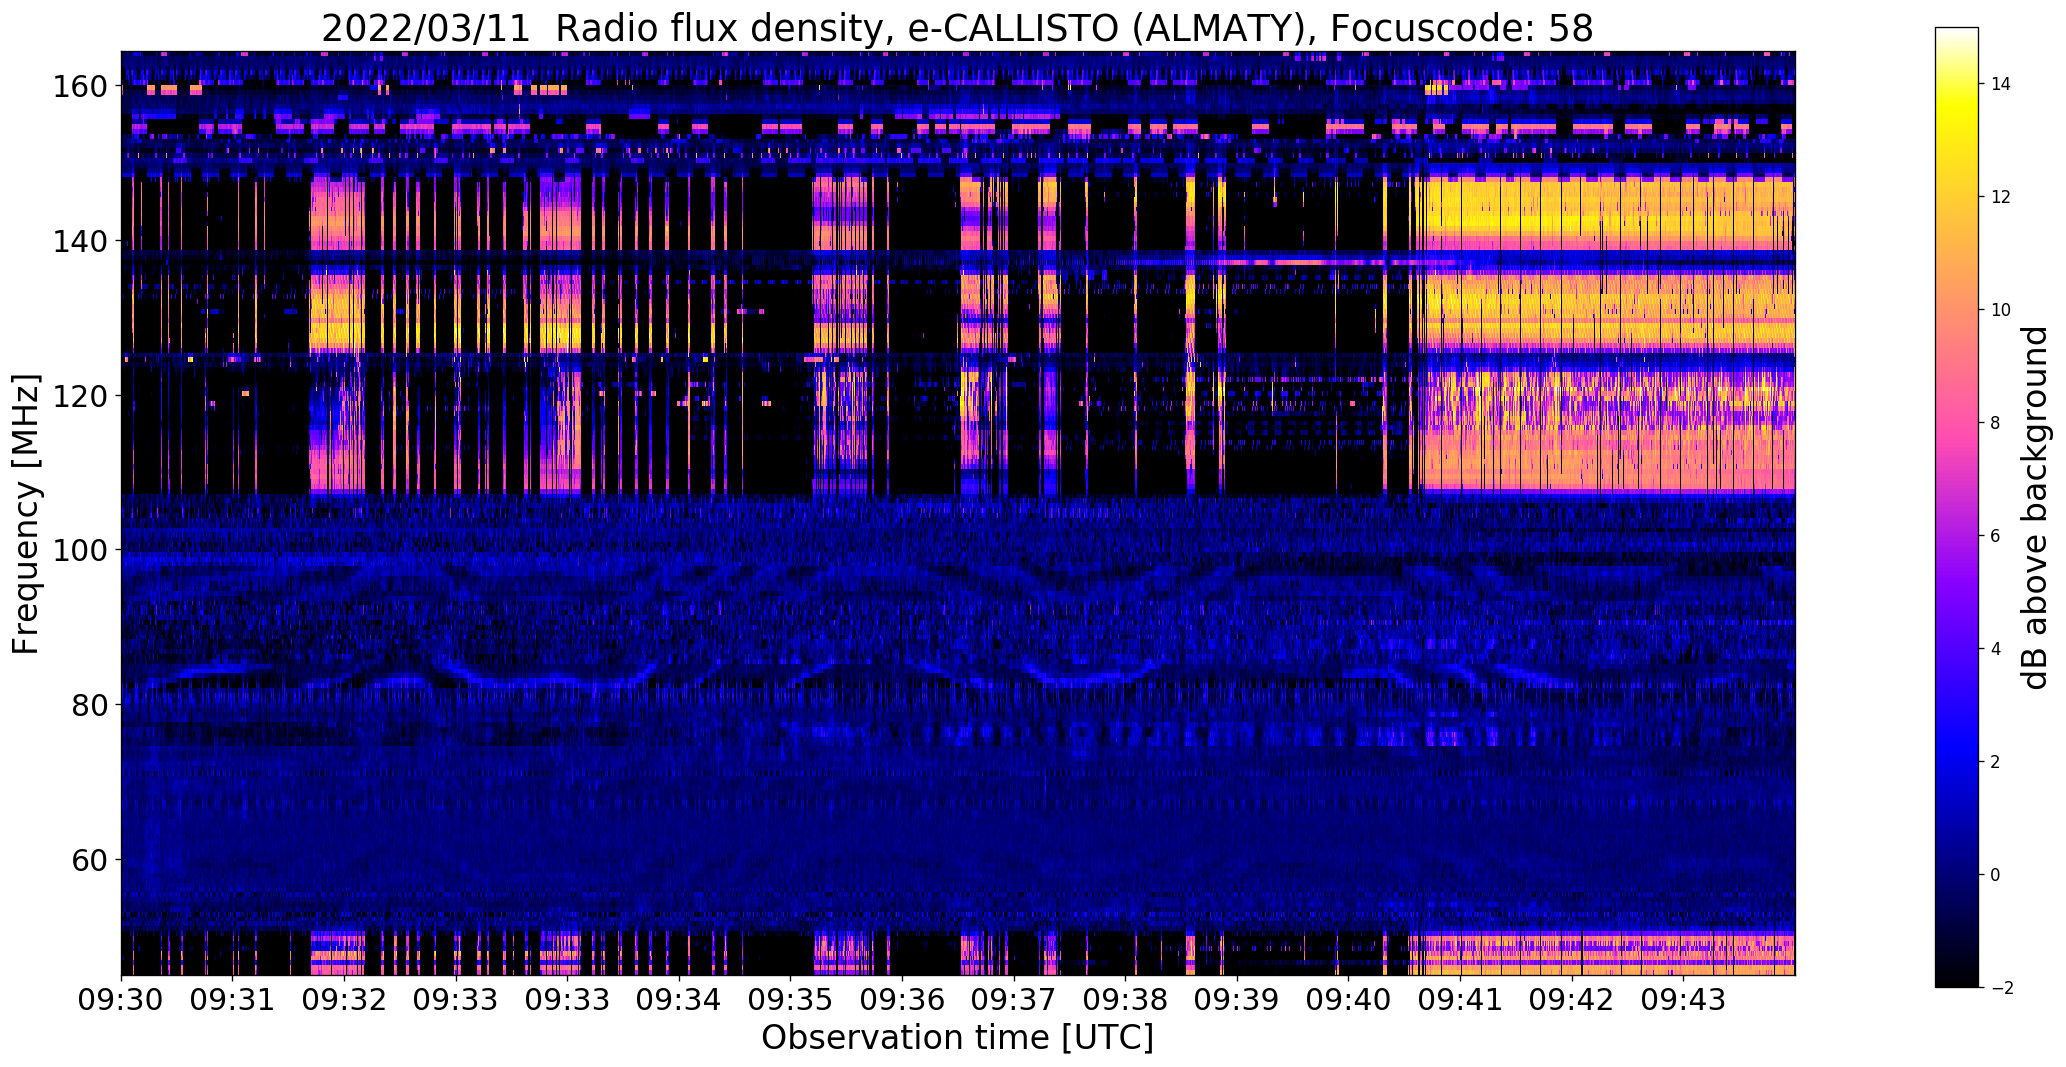Viewport: 2066px width, 1067px height.
Task: Click the 'dB above background' colorbar label
Action: [x=2034, y=507]
